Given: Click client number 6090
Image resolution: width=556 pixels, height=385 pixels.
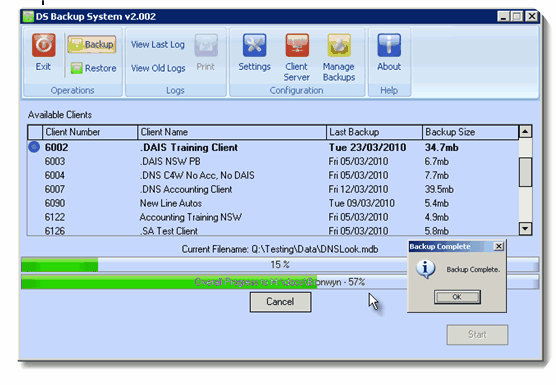Looking at the screenshot, I should pos(55,203).
